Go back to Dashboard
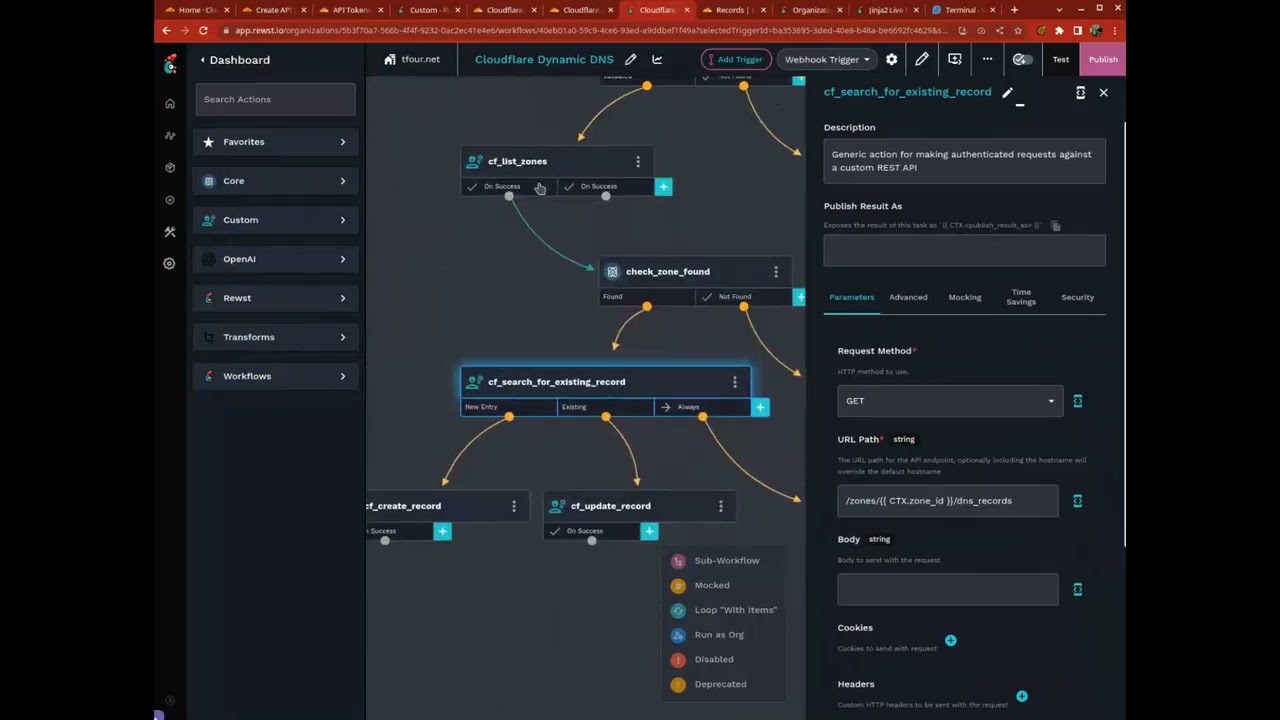The image size is (1280, 720). tap(235, 60)
